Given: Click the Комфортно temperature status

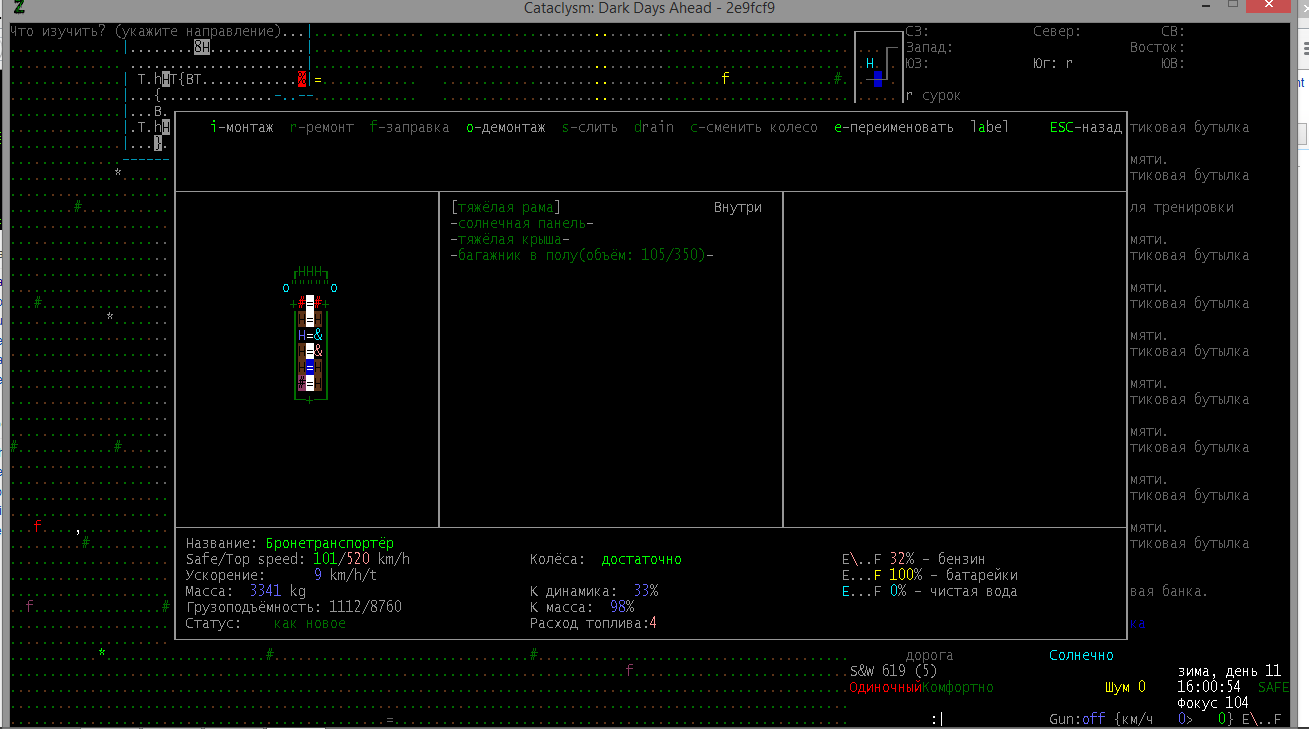Looking at the screenshot, I should [958, 688].
